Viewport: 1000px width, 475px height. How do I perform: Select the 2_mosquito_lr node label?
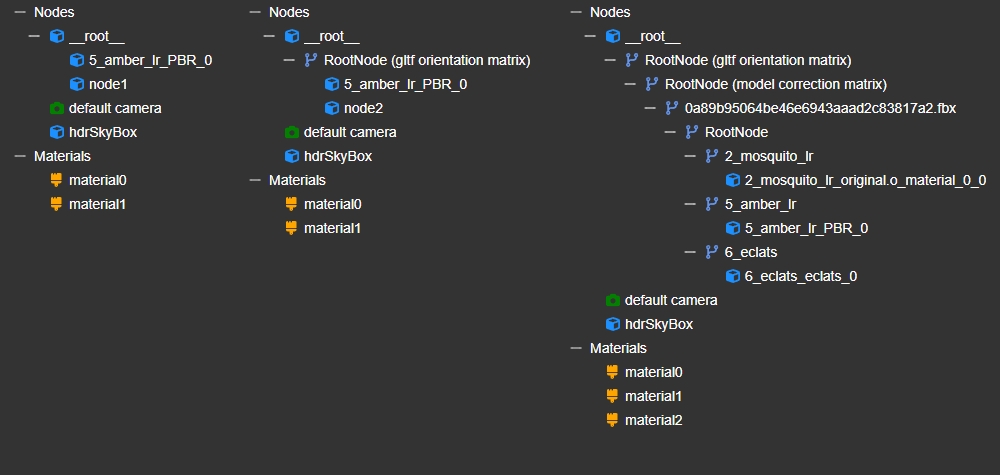(x=769, y=156)
